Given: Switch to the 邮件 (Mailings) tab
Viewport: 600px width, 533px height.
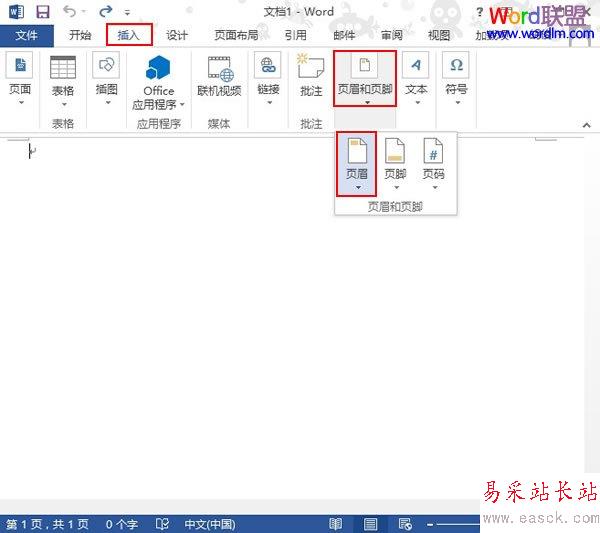Looking at the screenshot, I should (344, 35).
